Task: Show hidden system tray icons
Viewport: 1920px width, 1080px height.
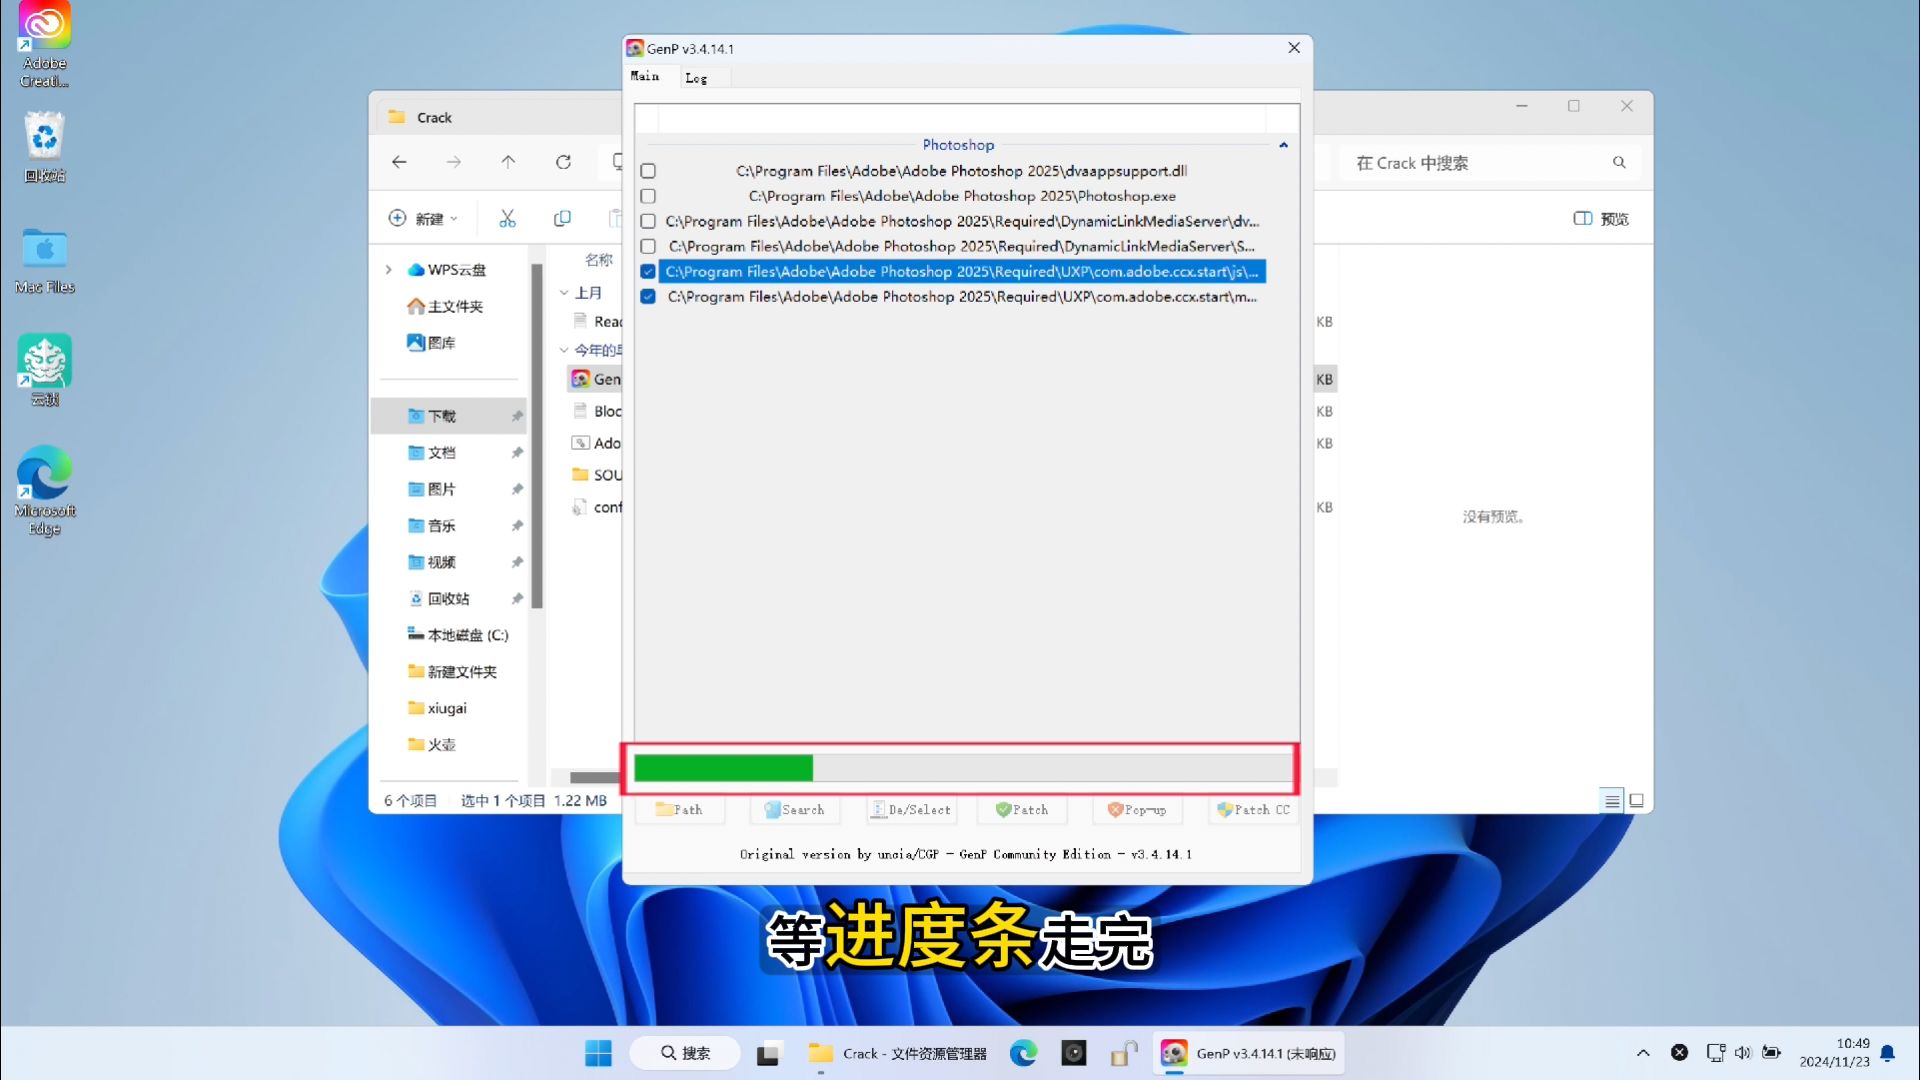Action: pos(1643,1053)
